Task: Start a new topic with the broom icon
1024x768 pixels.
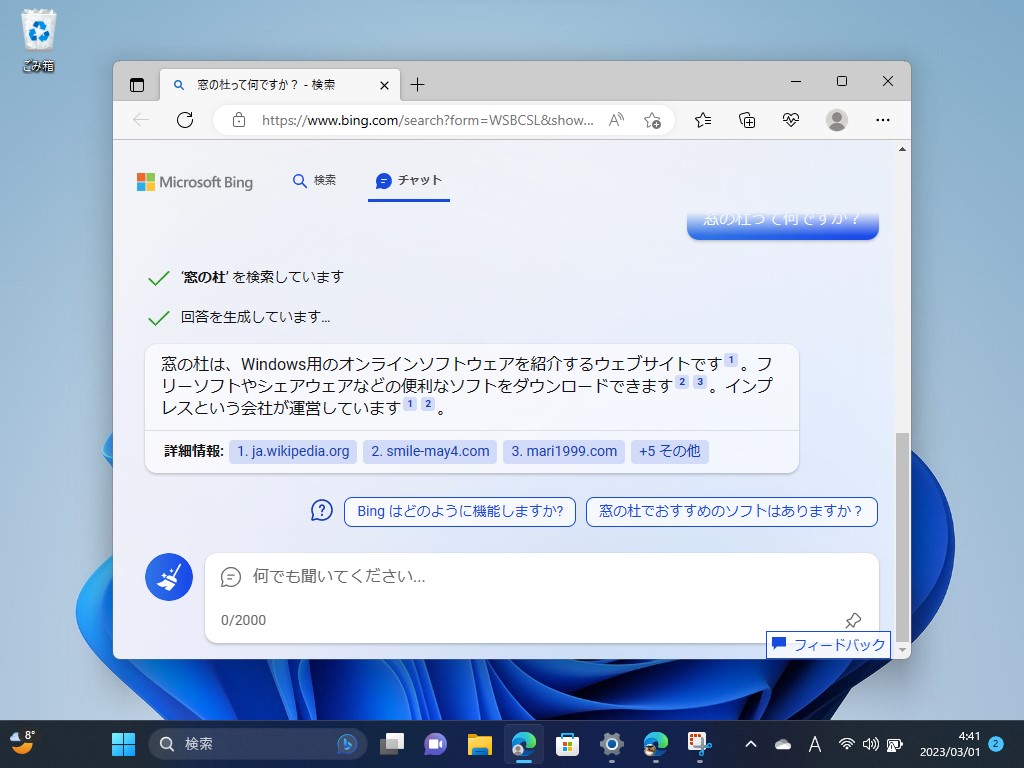Action: [168, 577]
